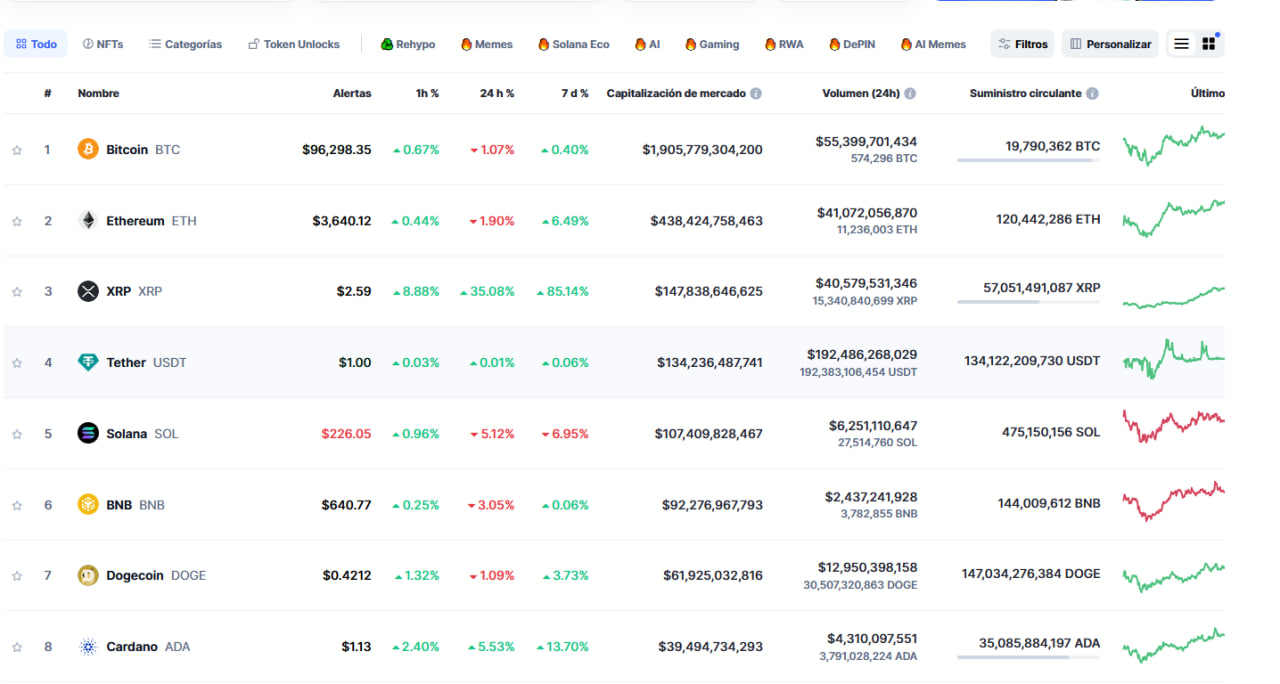The height and width of the screenshot is (684, 1280).
Task: Filter by Gaming category
Action: 712,44
